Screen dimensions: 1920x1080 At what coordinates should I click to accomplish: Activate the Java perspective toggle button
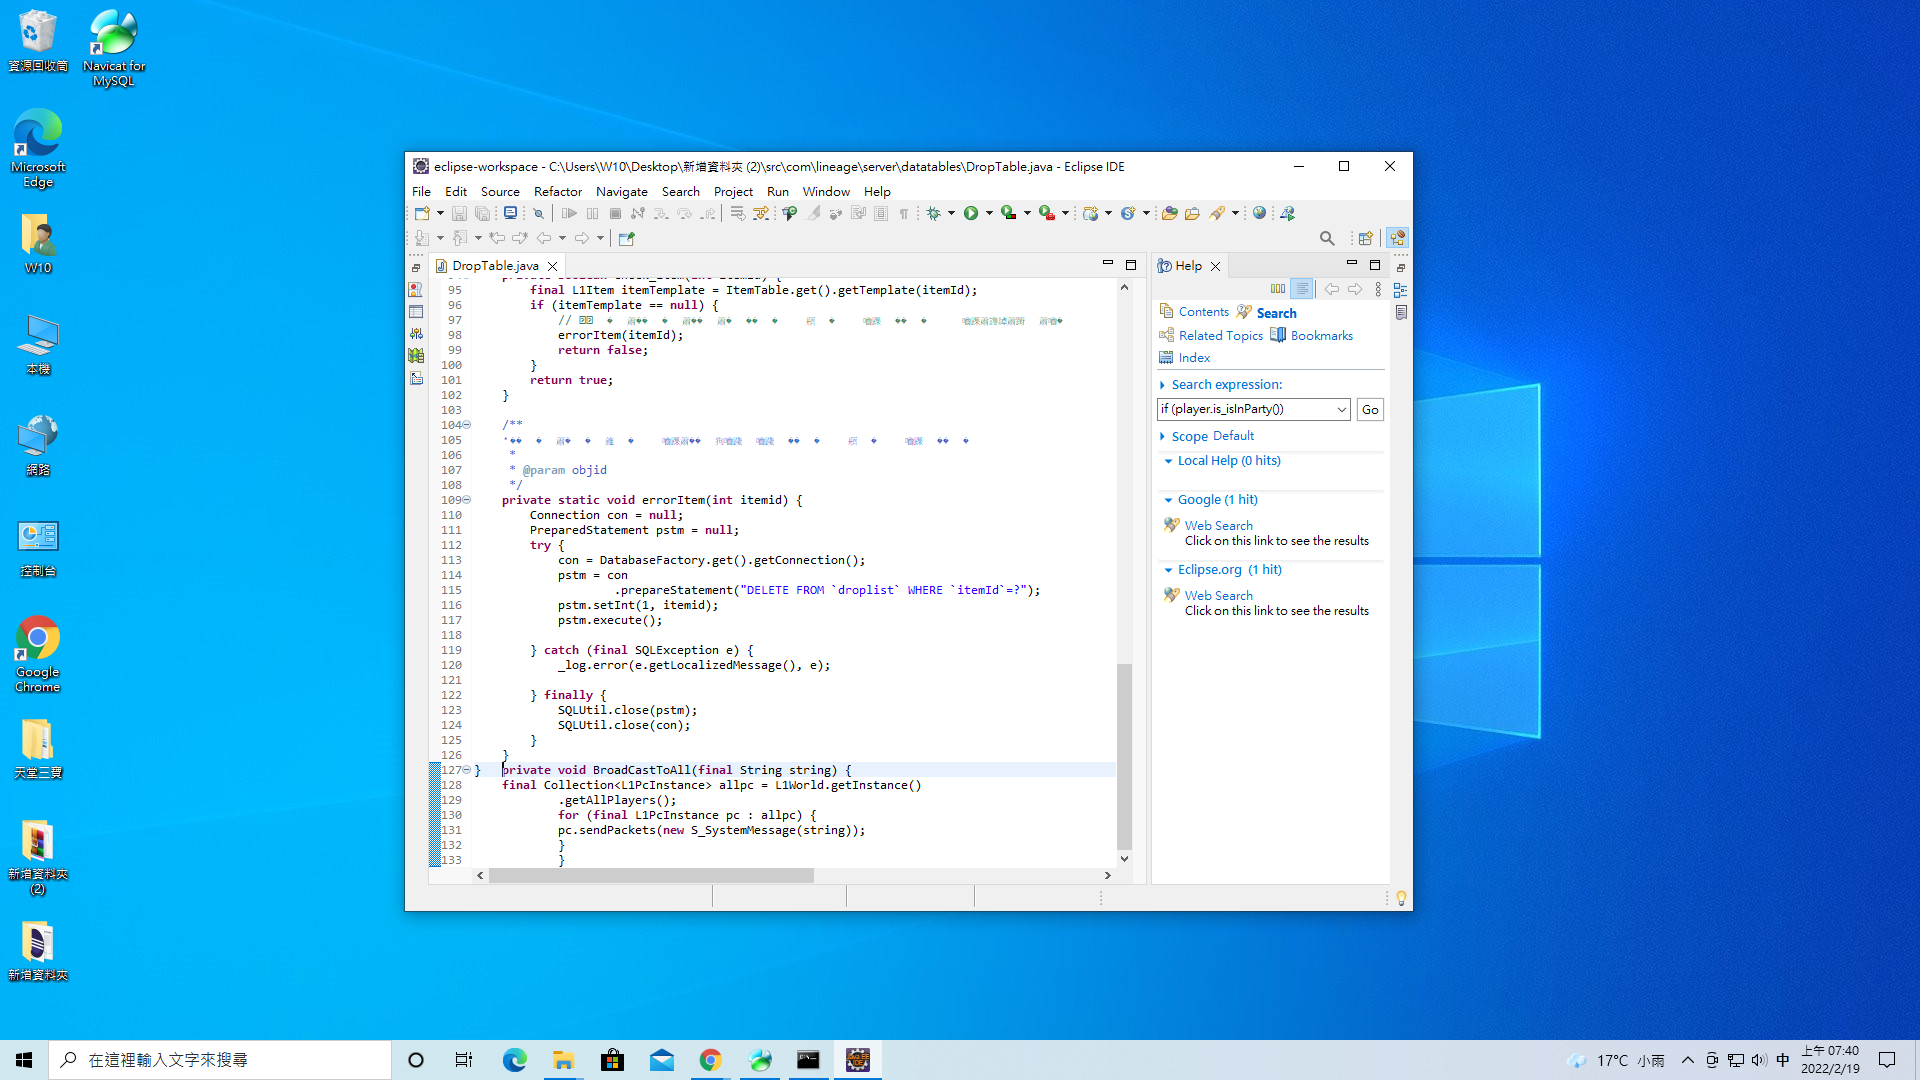coord(1397,238)
